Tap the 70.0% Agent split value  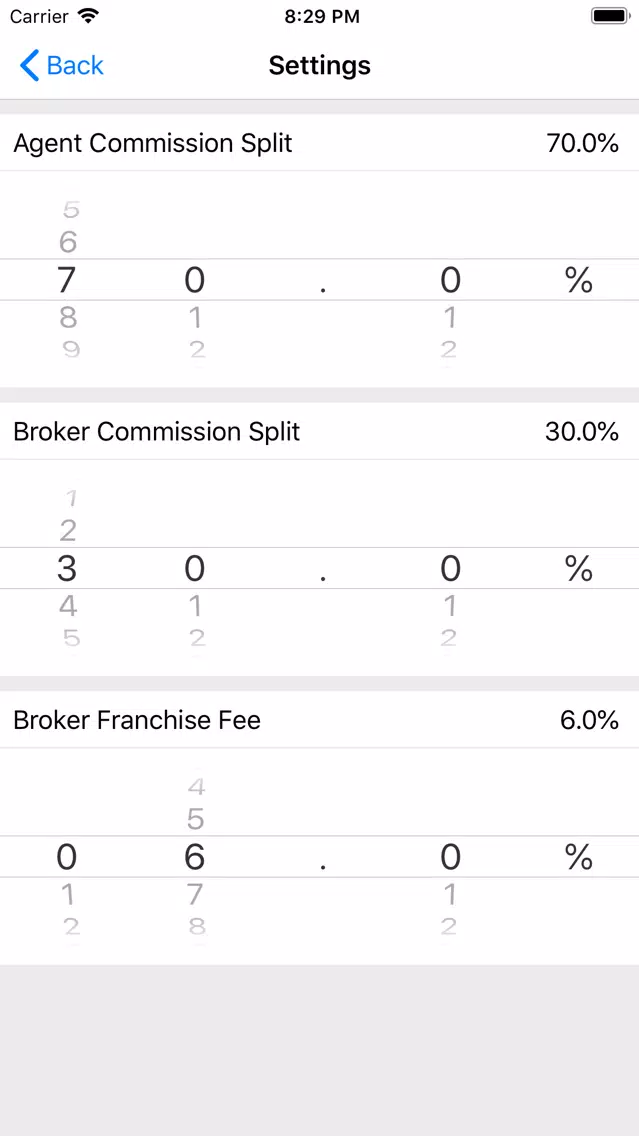582,143
